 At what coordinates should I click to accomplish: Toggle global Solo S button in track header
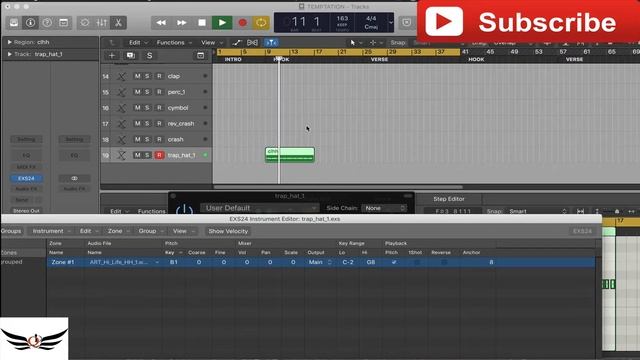coord(149,56)
